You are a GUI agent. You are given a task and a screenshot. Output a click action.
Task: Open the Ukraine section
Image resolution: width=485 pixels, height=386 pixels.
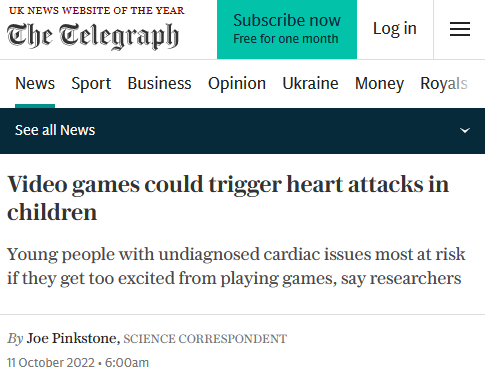click(x=310, y=83)
